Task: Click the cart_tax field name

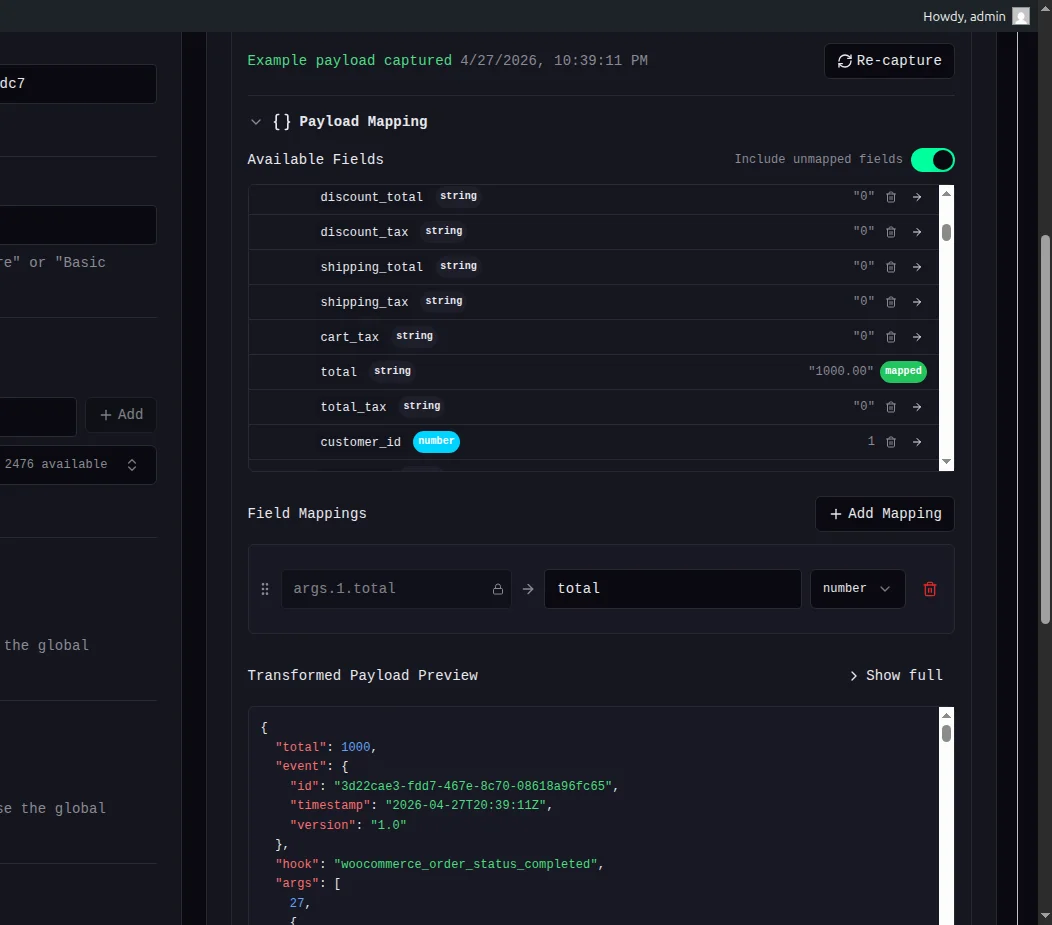Action: (x=350, y=337)
